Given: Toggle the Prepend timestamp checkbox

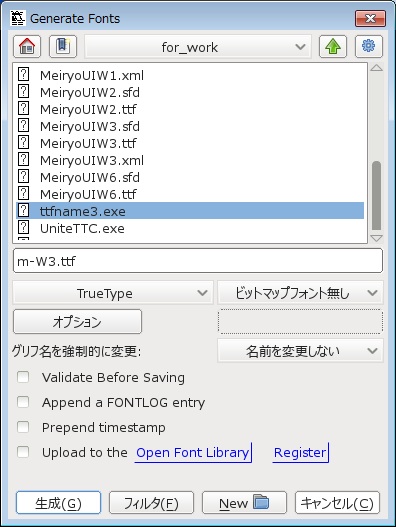Looking at the screenshot, I should click(23, 427).
